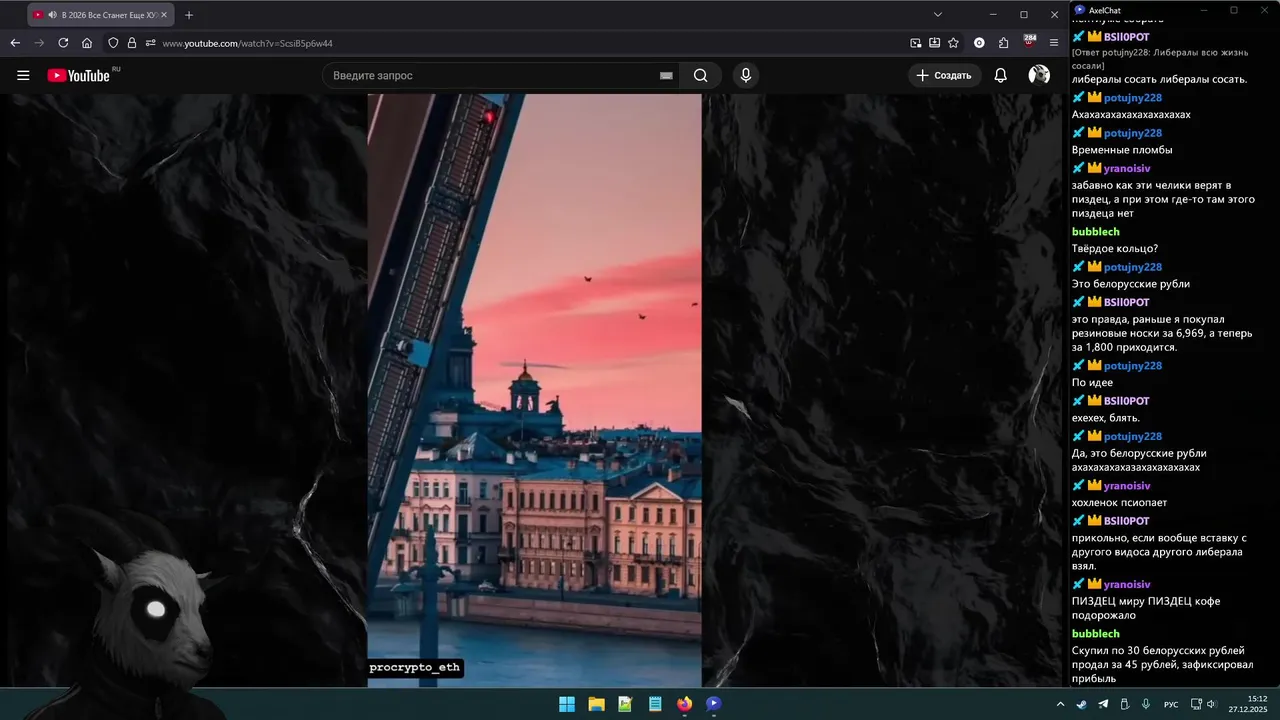The image size is (1280, 720).
Task: Bookmark this page with the star
Action: point(954,43)
